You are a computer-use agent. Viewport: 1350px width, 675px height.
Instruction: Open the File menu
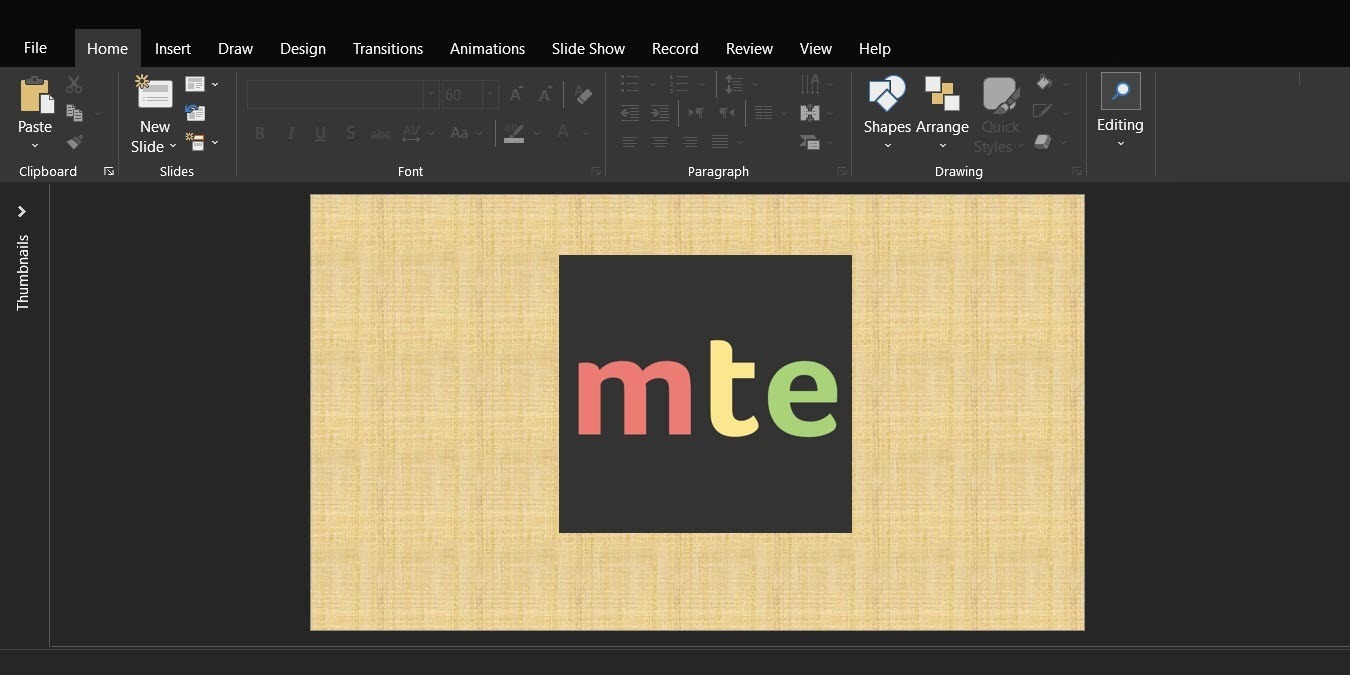click(35, 47)
